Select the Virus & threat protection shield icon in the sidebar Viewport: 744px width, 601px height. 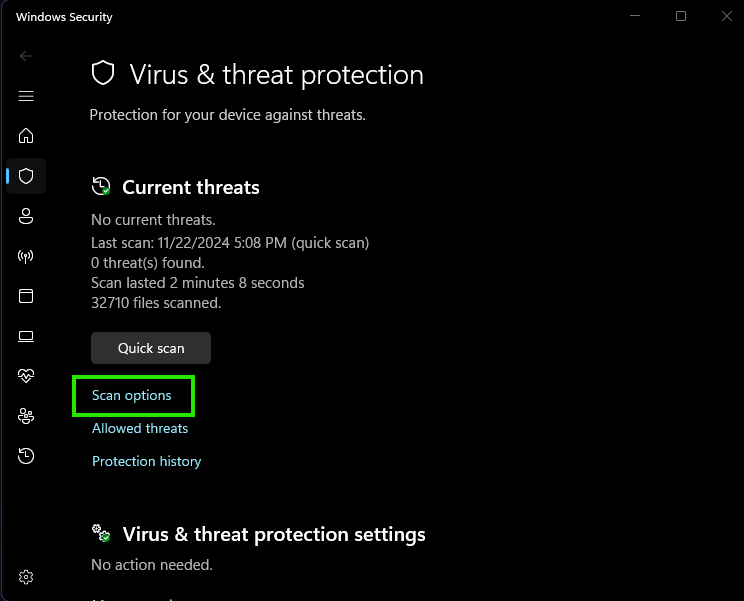coord(26,176)
